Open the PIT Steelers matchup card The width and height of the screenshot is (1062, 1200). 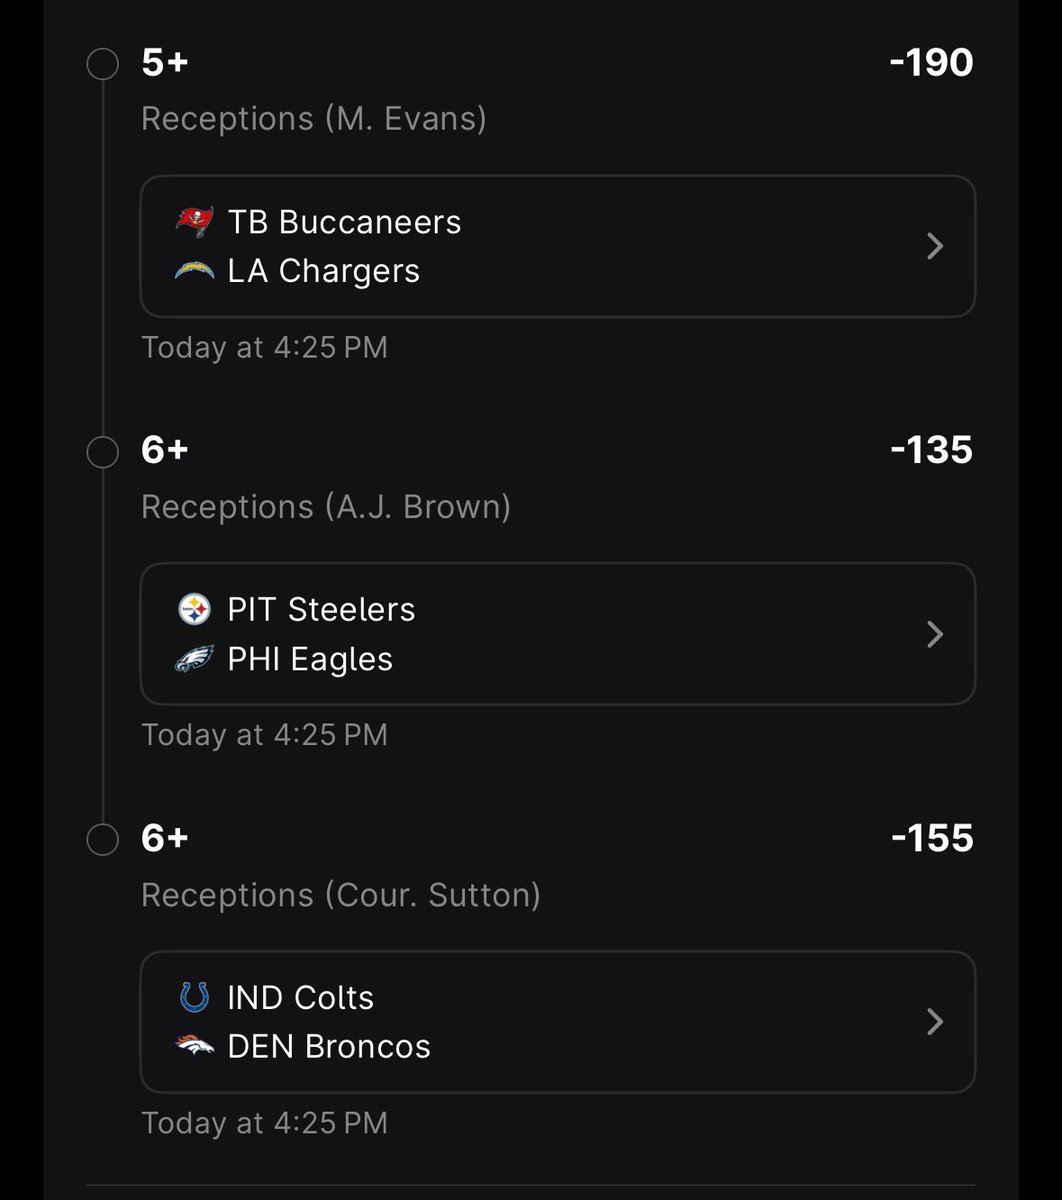click(x=558, y=634)
